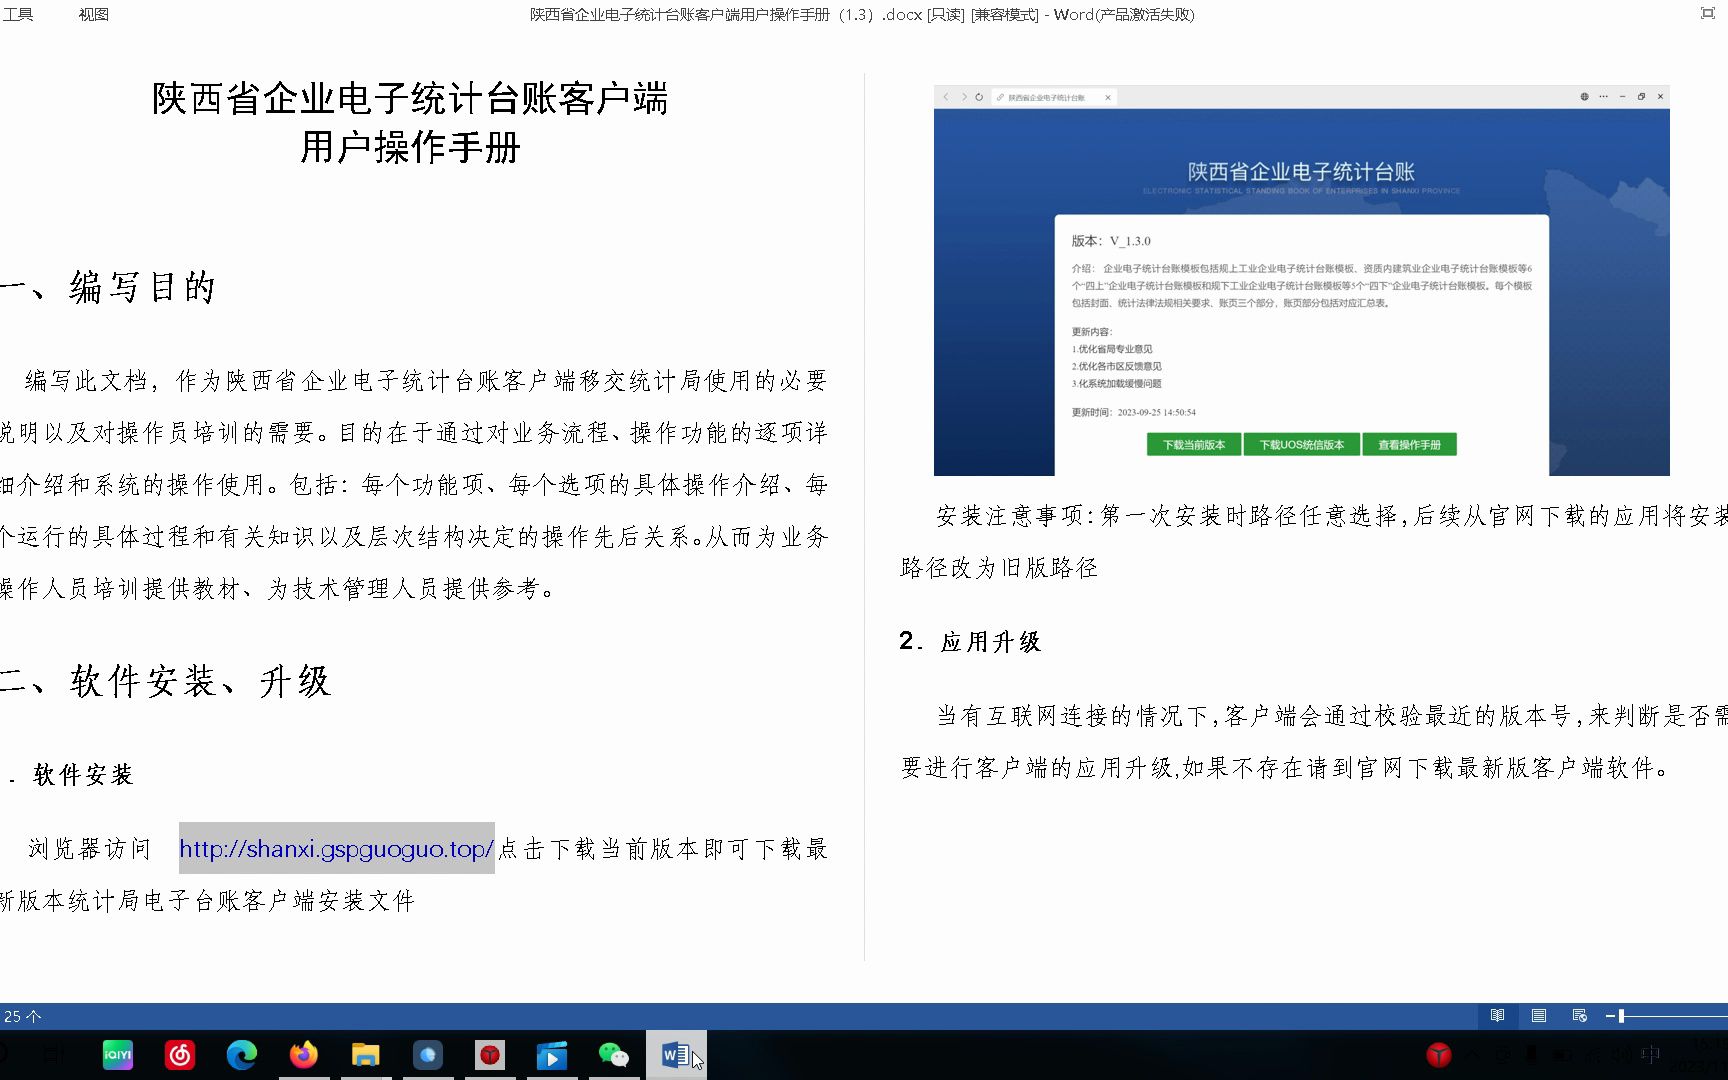Click the red Lenovo system tray icon

(1439, 1054)
